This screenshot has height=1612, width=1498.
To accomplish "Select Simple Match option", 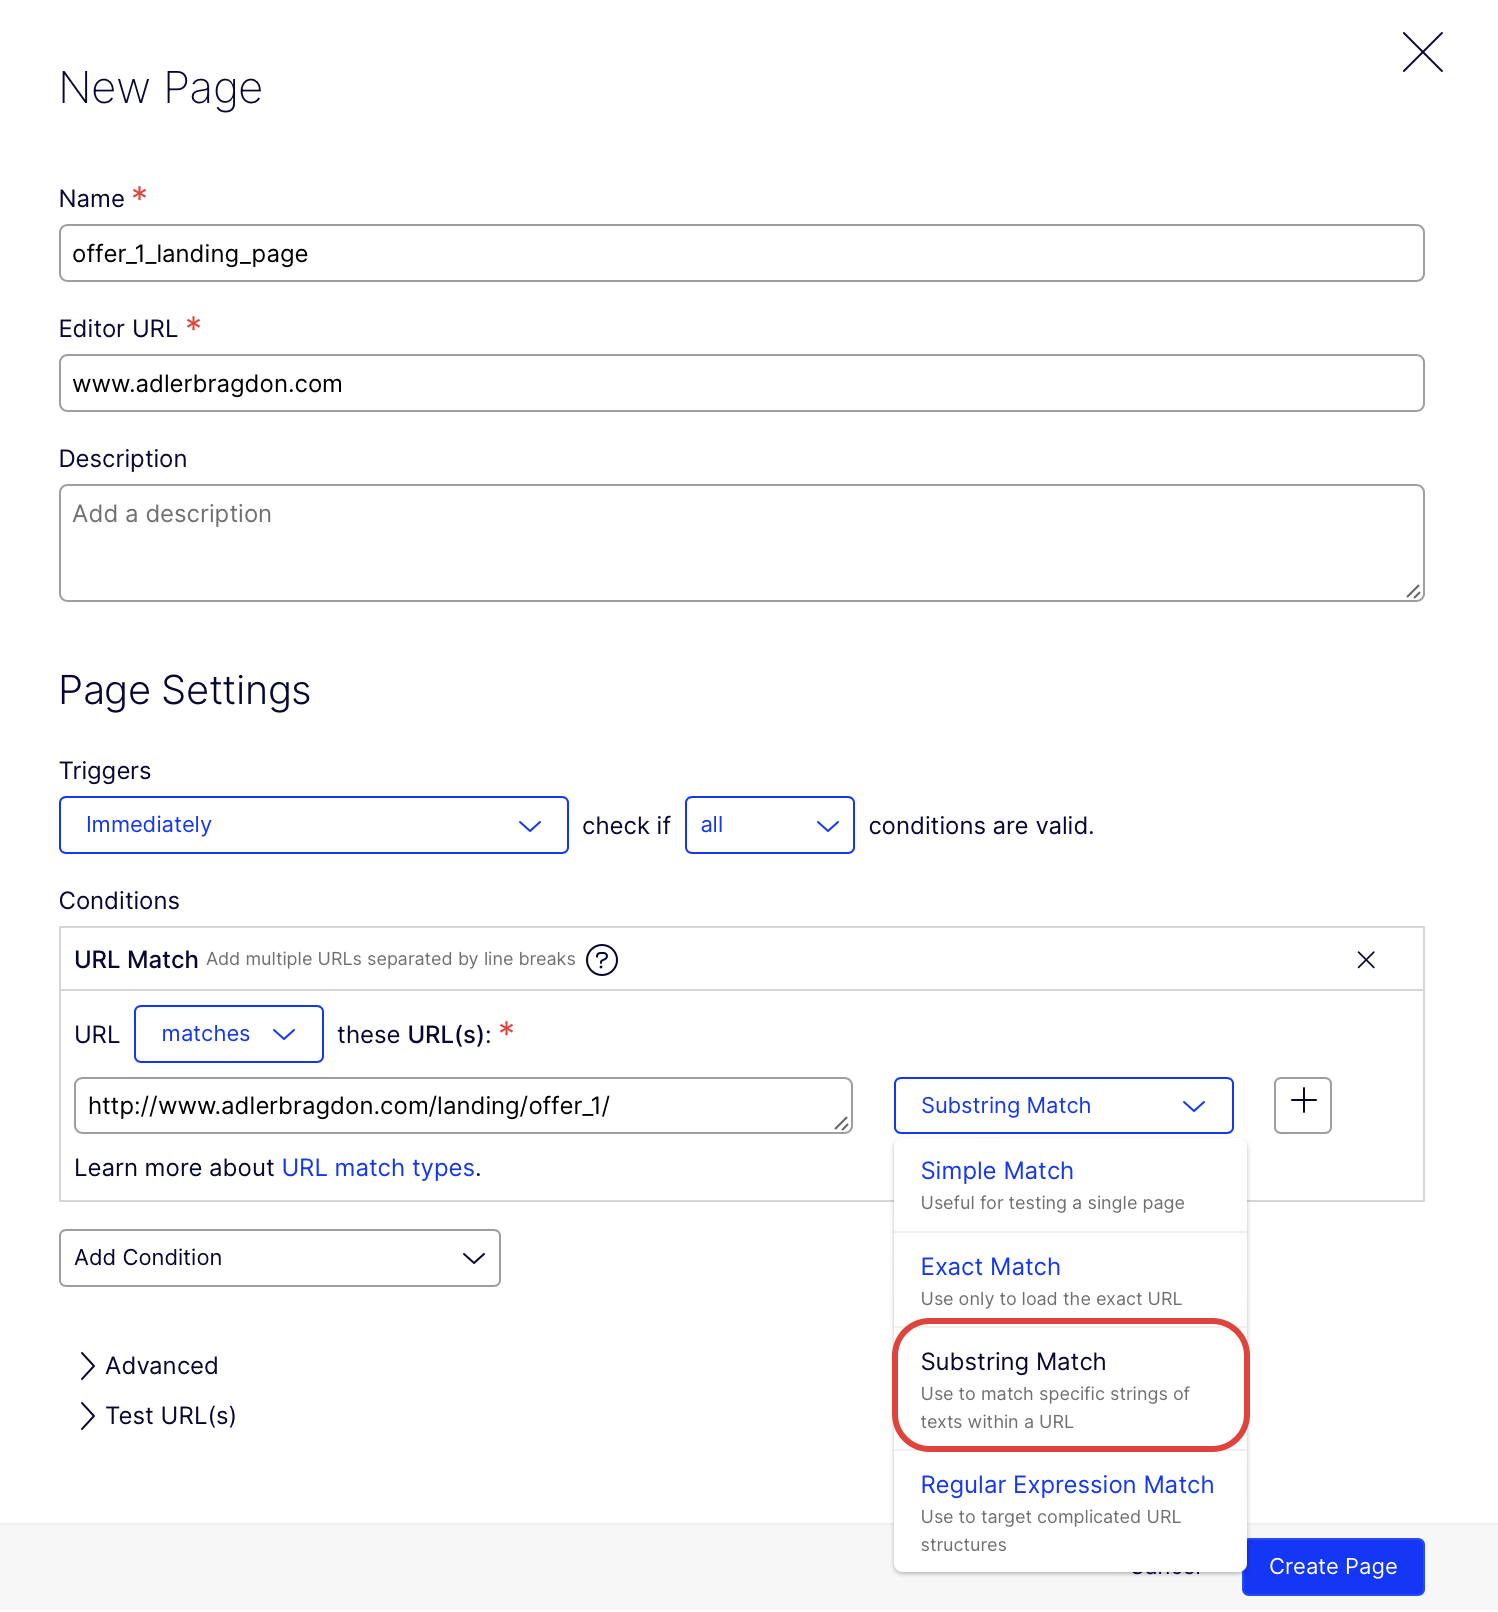I will tap(1070, 1185).
